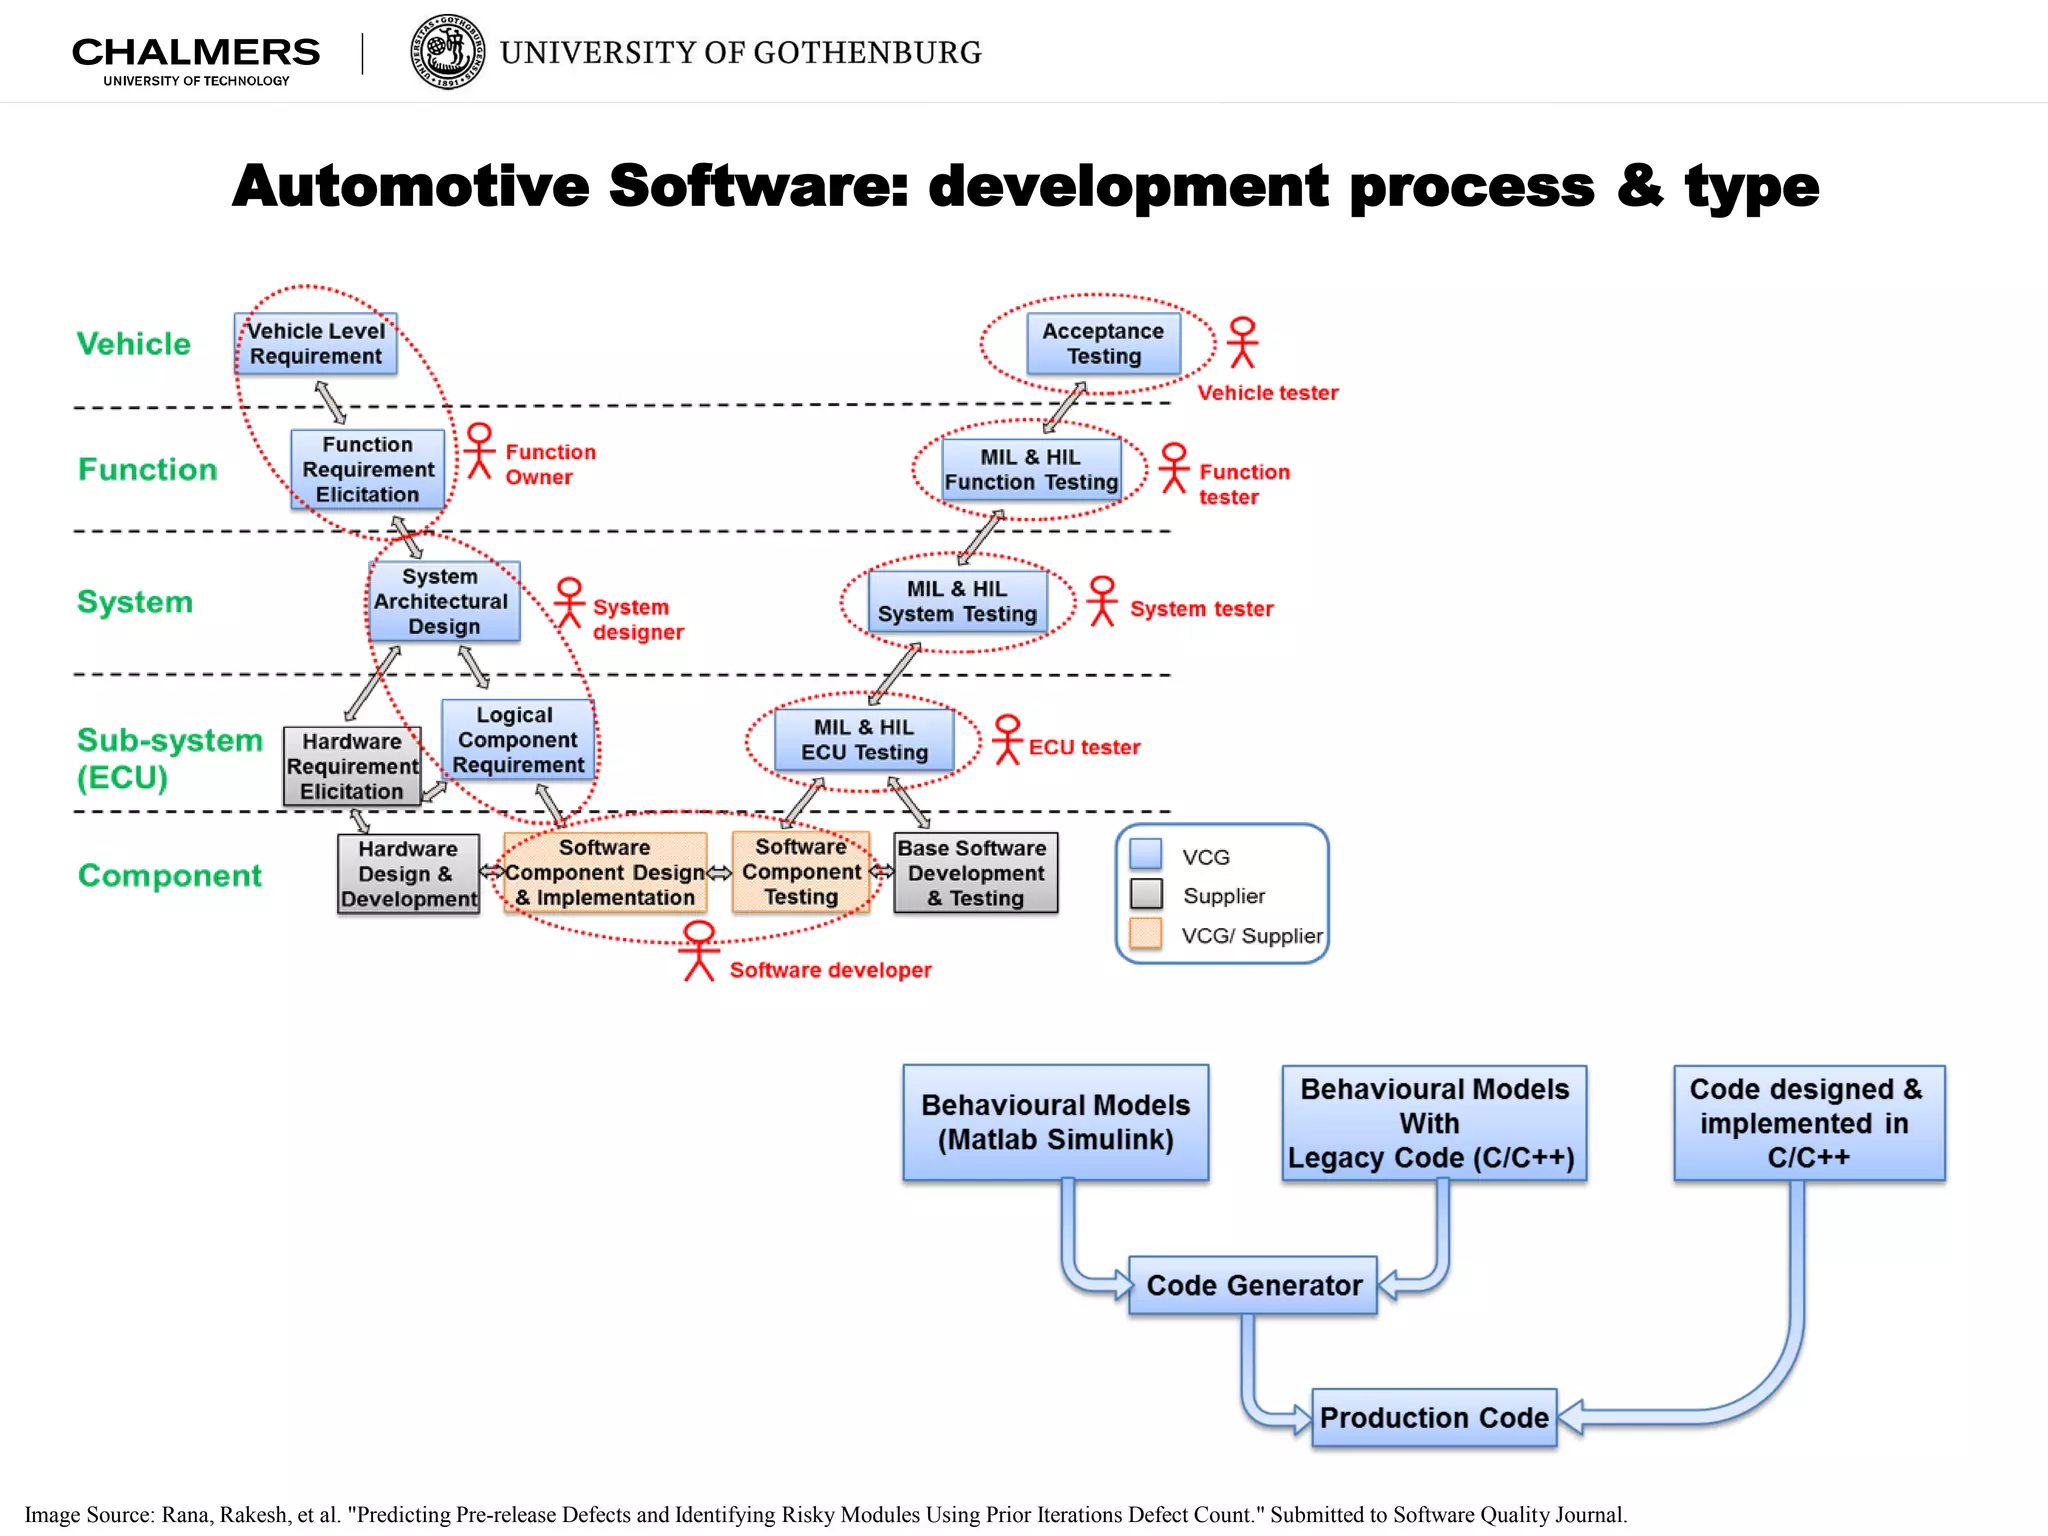Click the ECU tester stick figure icon
Viewport: 2048px width, 1536px height.
pyautogui.click(x=1007, y=740)
